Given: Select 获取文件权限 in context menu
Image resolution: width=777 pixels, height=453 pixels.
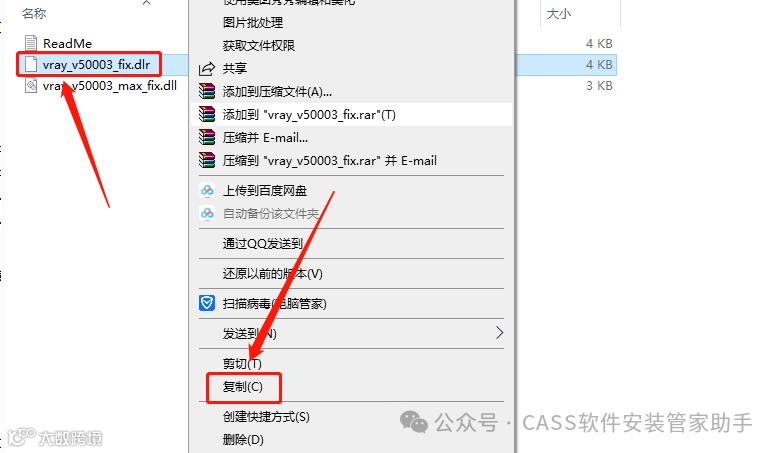Looking at the screenshot, I should pyautogui.click(x=259, y=46).
